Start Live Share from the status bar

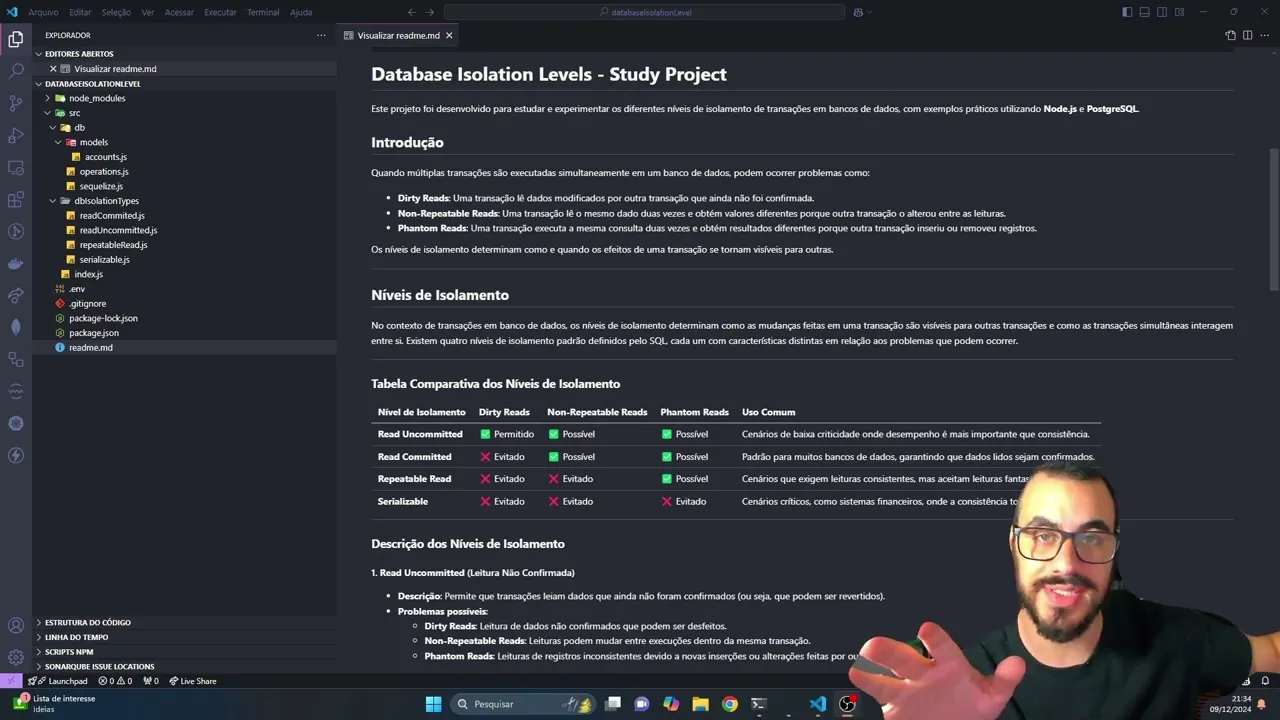(193, 681)
